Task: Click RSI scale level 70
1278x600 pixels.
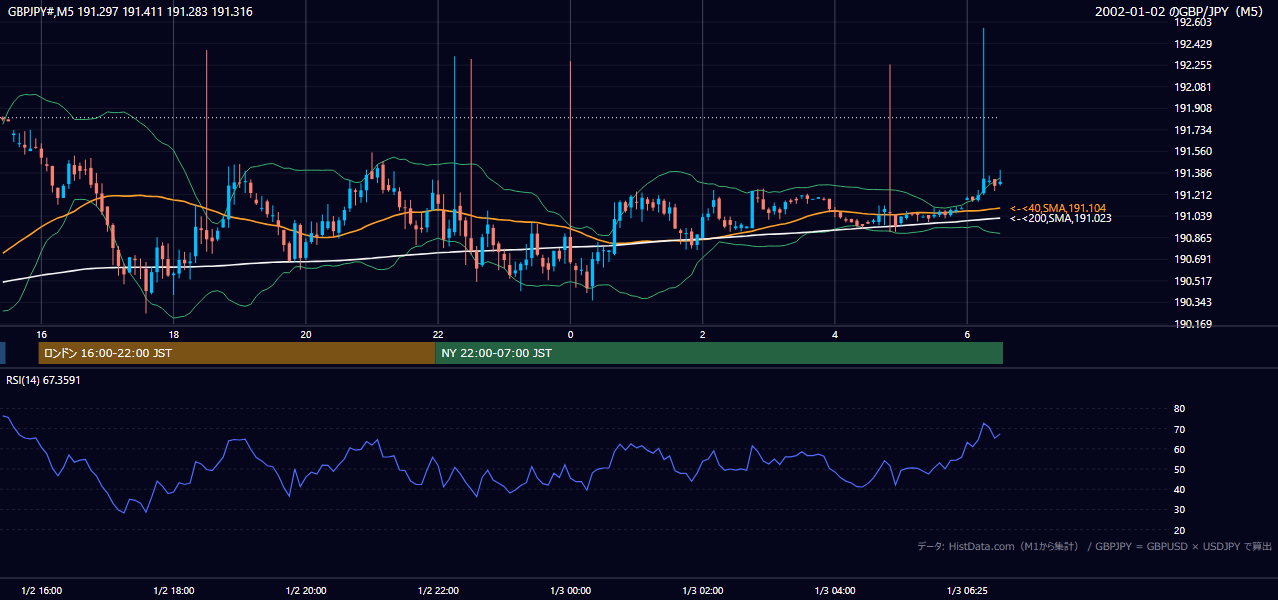Action: pos(1179,429)
